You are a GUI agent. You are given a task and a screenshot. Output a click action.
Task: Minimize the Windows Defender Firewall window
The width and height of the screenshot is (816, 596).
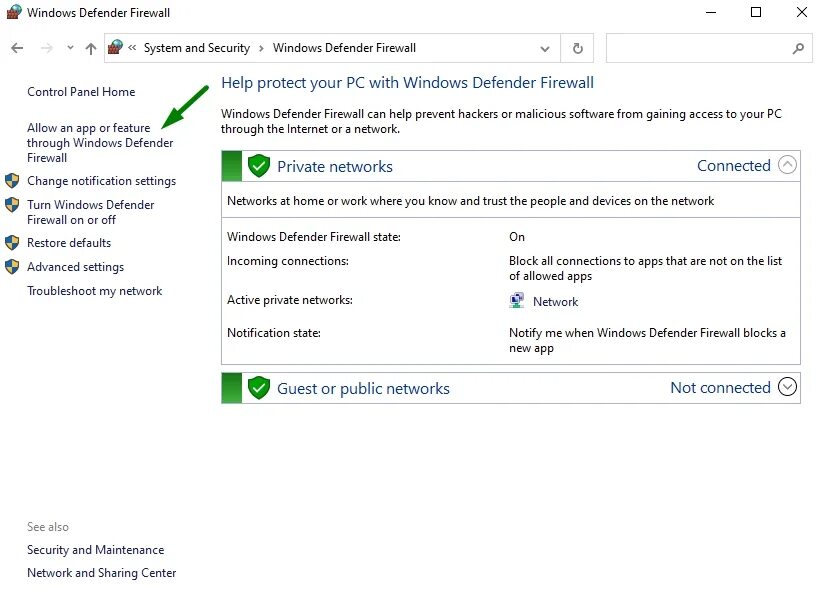point(711,12)
